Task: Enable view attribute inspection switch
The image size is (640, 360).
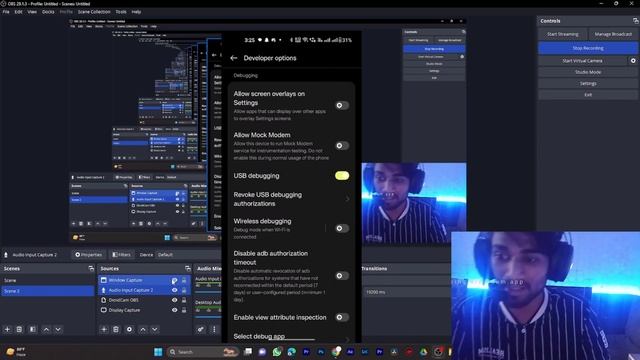Action: (342, 317)
